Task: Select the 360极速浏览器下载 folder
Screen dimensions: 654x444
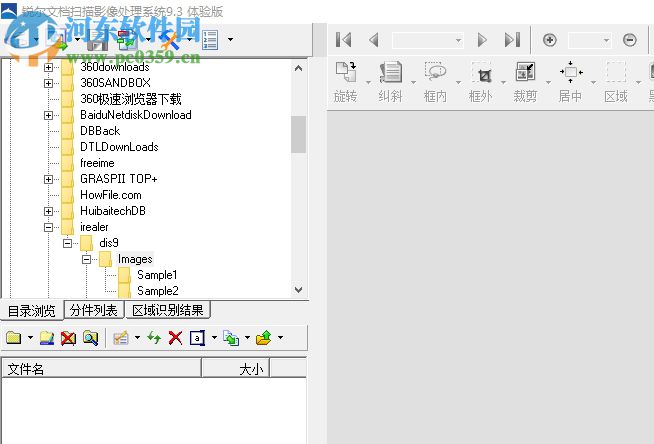Action: tap(131, 99)
